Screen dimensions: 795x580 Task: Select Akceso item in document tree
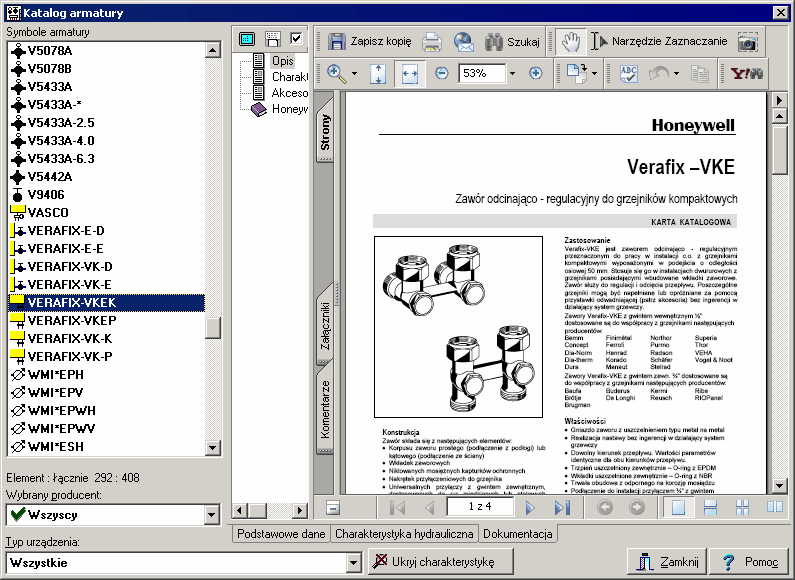290,93
